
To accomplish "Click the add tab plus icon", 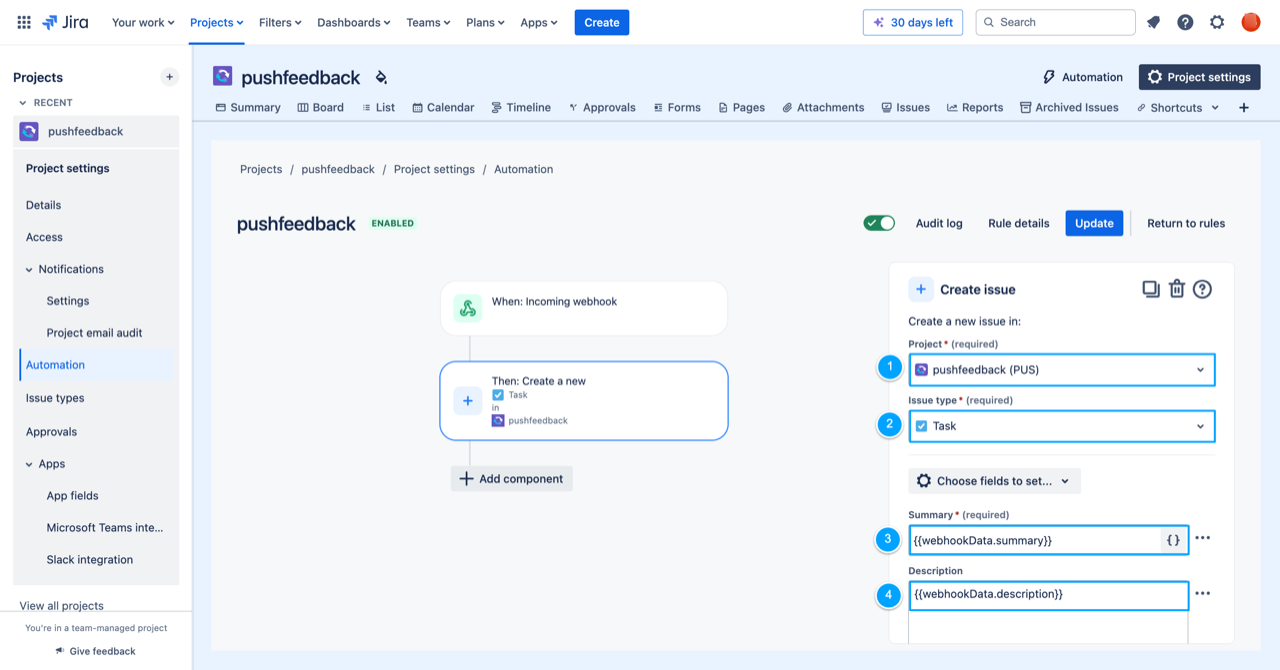I will tap(1244, 107).
